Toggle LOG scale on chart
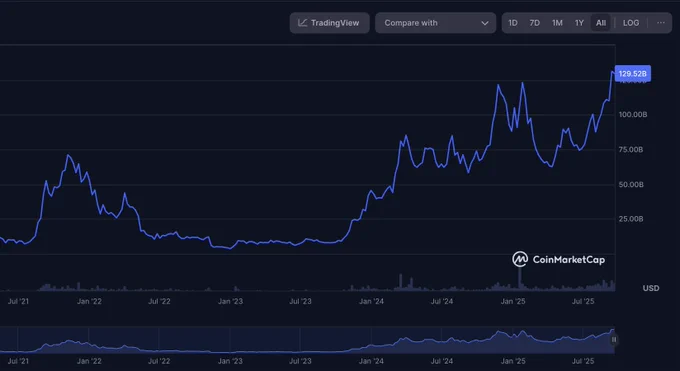The height and width of the screenshot is (371, 680). click(631, 23)
